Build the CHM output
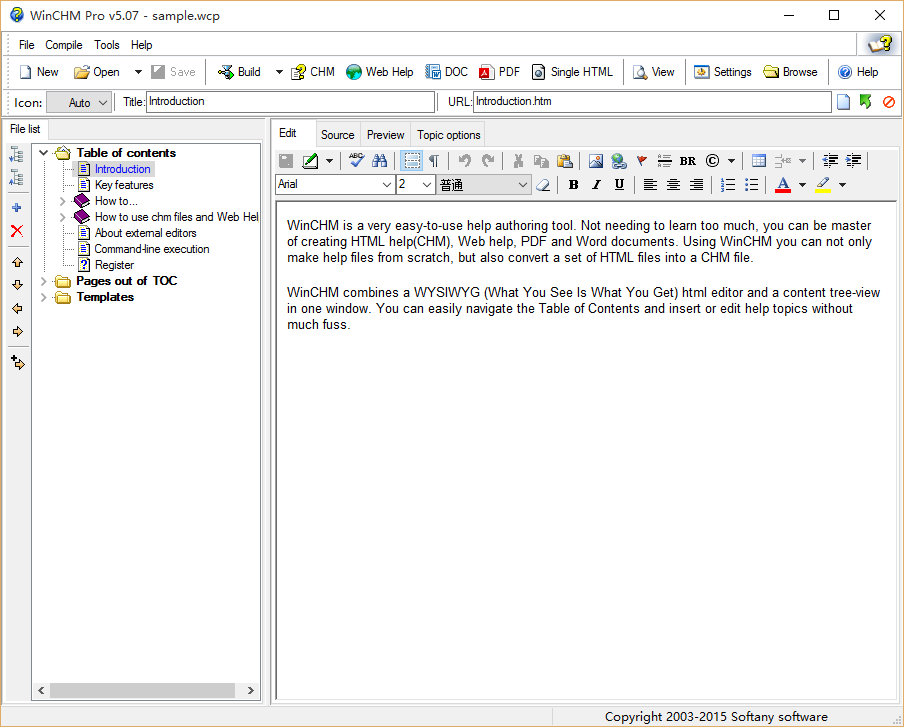Screen dimensions: 904x727 (x=312, y=72)
